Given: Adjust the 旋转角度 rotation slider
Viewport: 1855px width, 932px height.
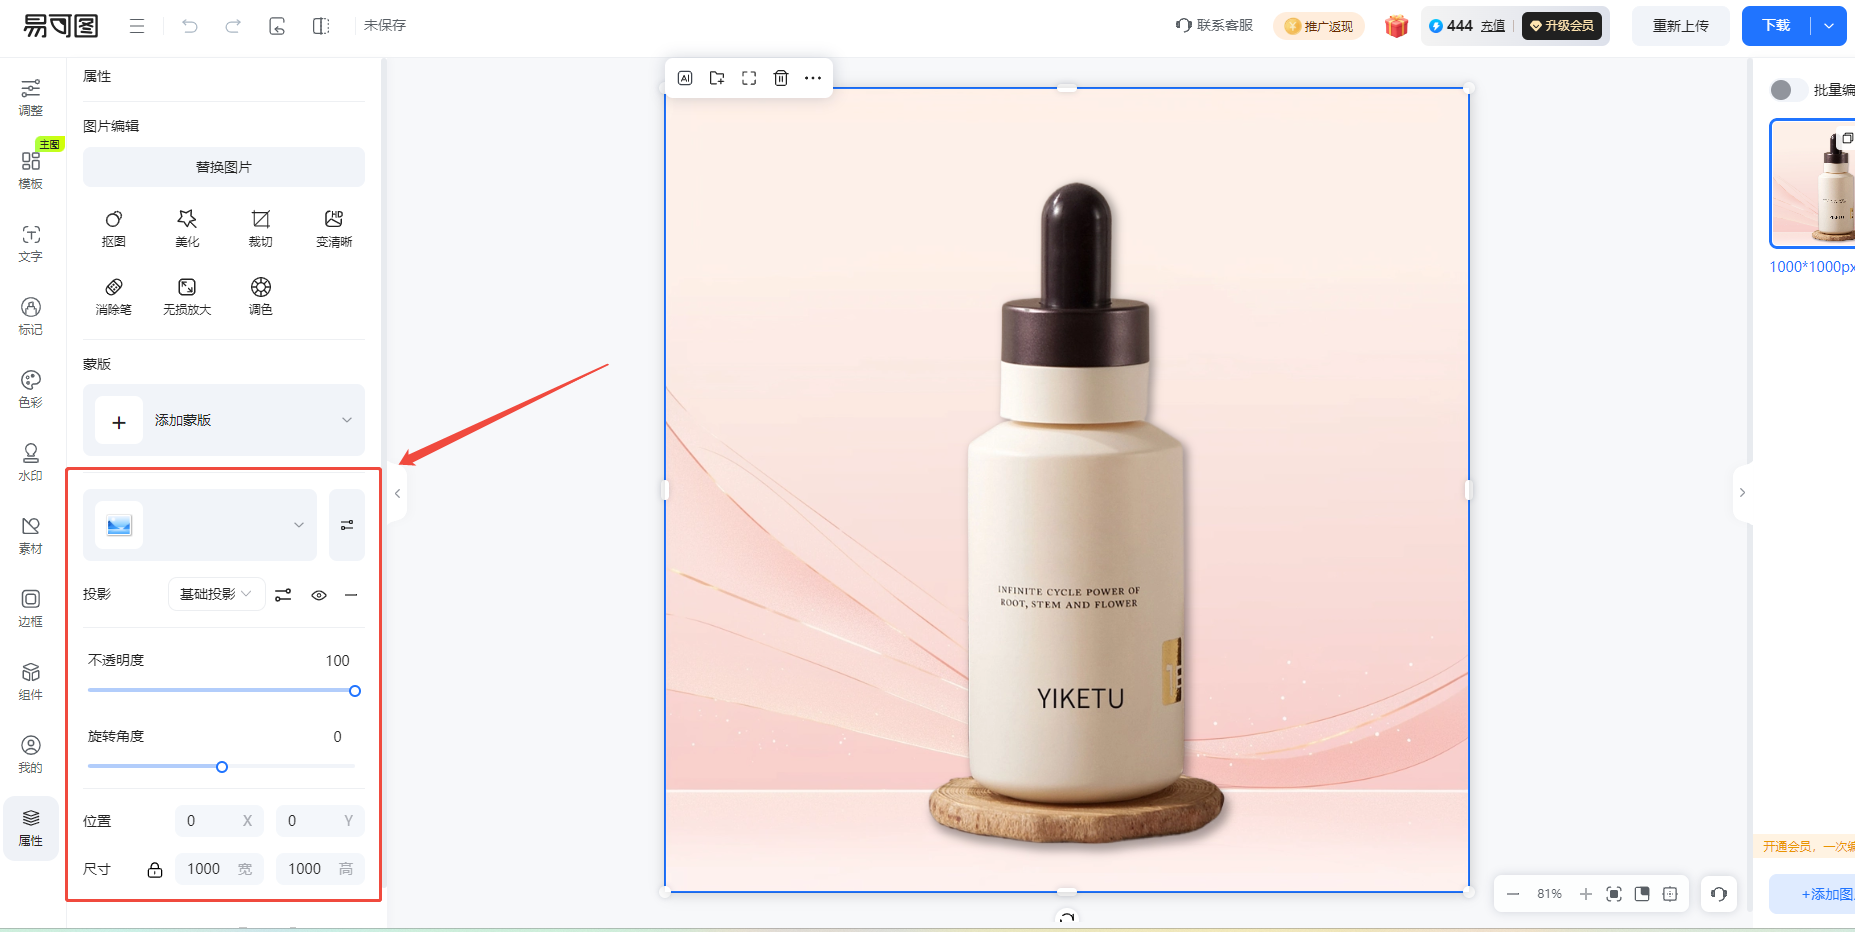Looking at the screenshot, I should coord(222,767).
